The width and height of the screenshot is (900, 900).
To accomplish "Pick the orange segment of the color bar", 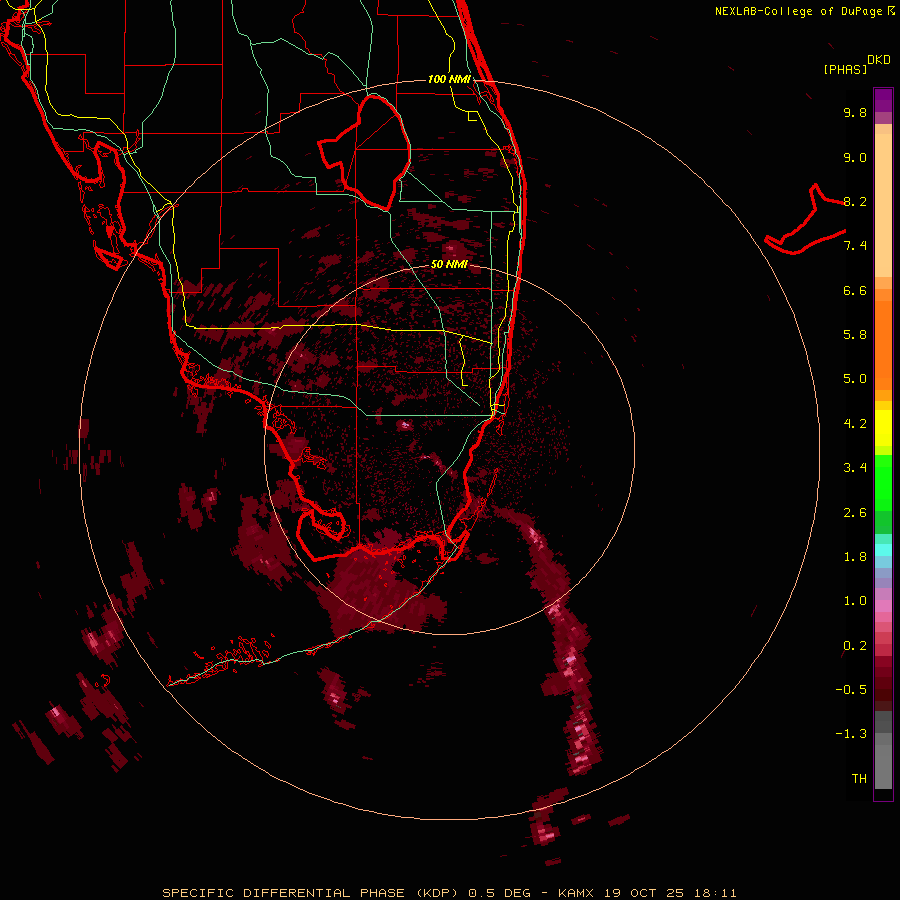I will tap(883, 346).
